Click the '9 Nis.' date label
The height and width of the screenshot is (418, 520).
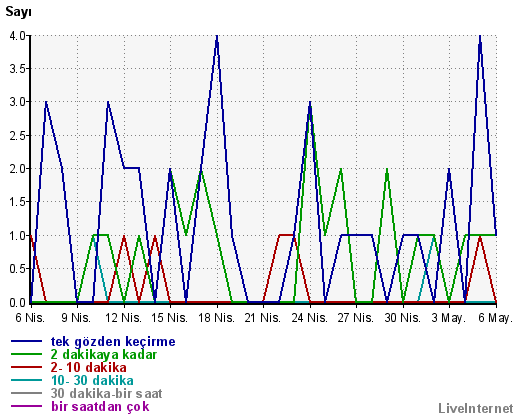(x=76, y=318)
